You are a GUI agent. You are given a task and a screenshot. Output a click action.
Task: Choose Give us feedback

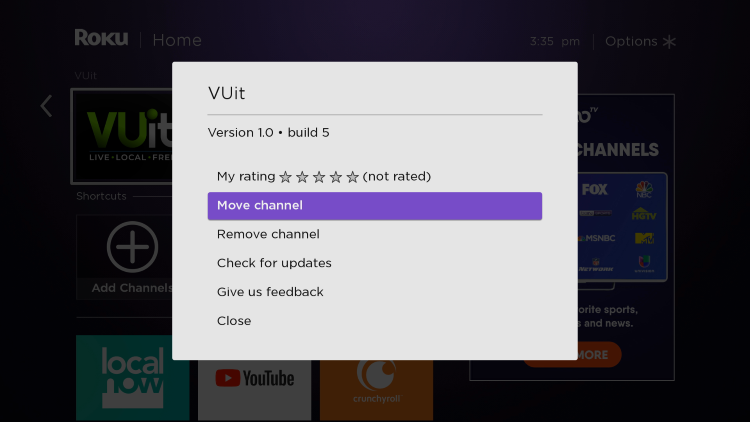[x=375, y=292]
